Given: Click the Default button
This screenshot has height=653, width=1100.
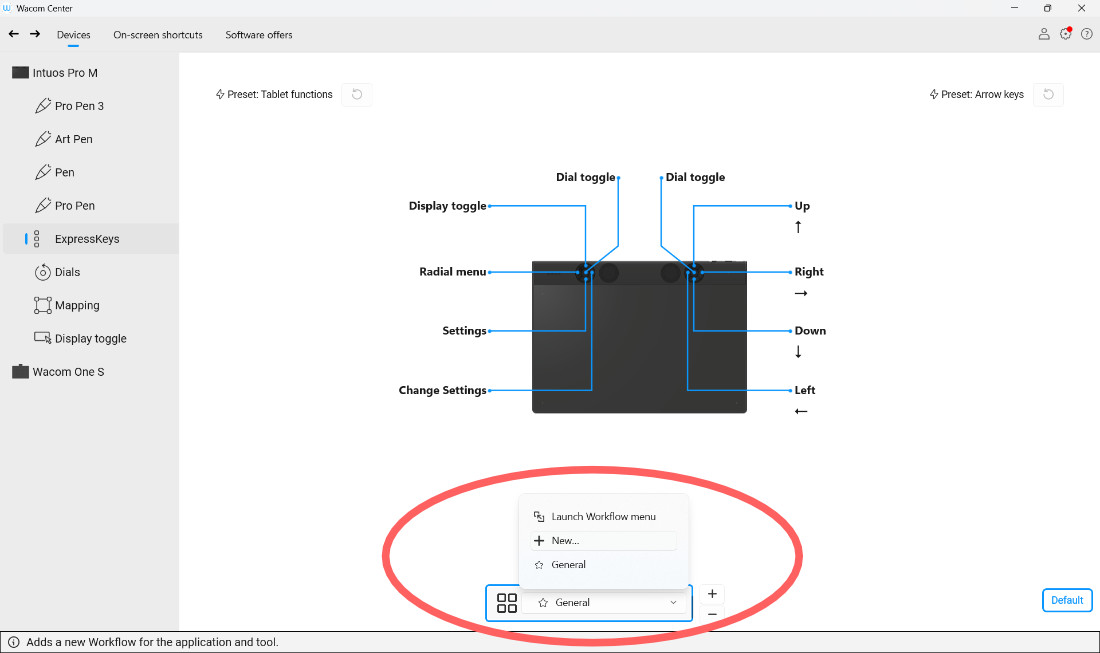Looking at the screenshot, I should pos(1067,600).
